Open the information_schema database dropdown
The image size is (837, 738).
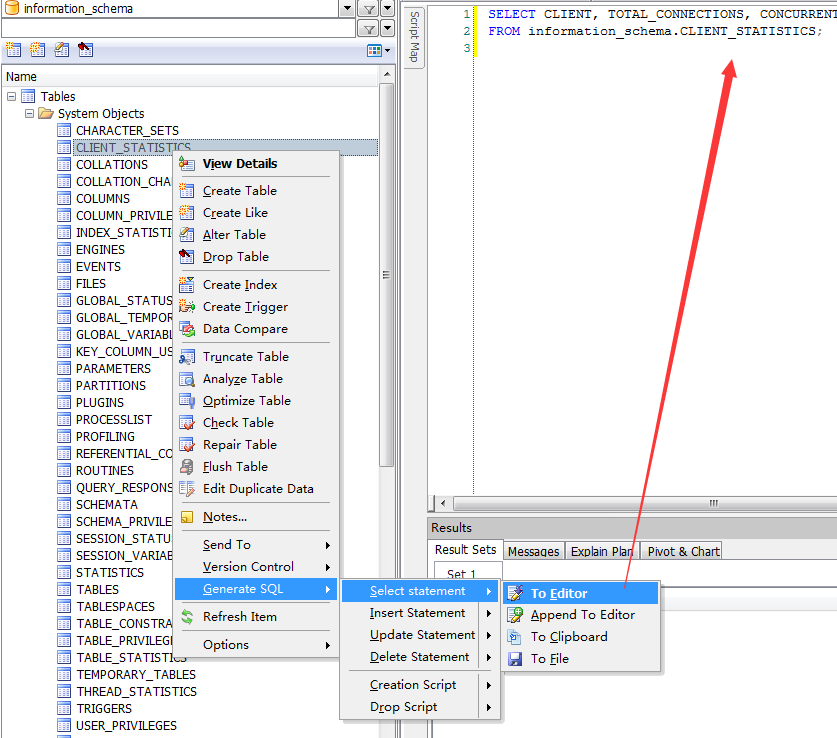(348, 9)
